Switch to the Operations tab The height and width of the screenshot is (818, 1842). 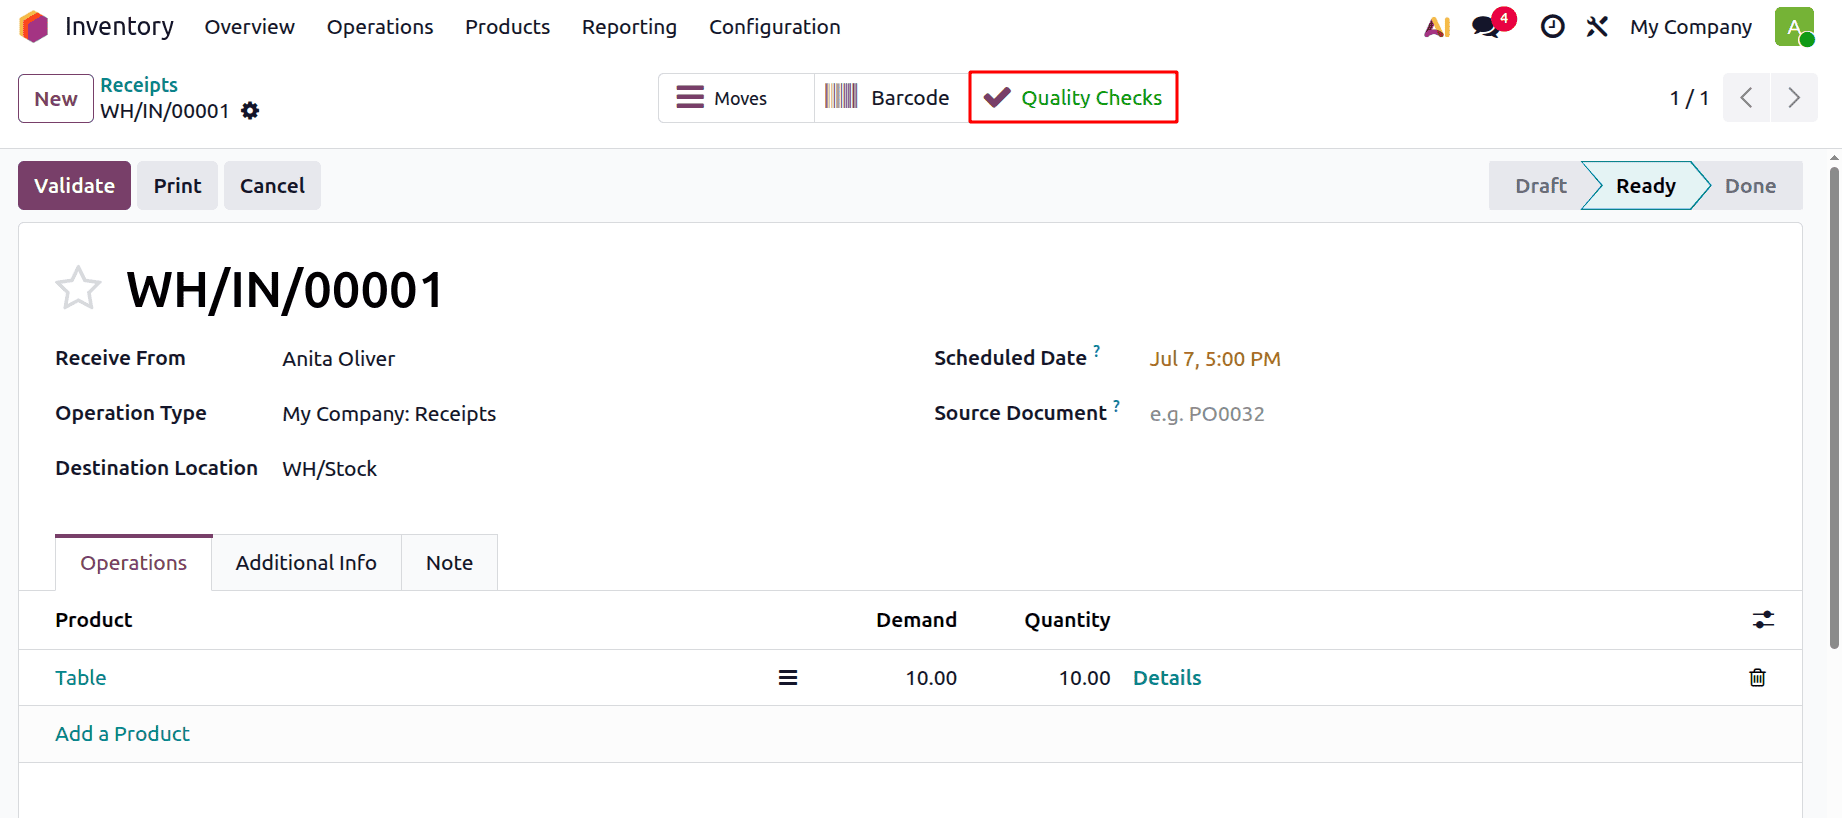134,563
